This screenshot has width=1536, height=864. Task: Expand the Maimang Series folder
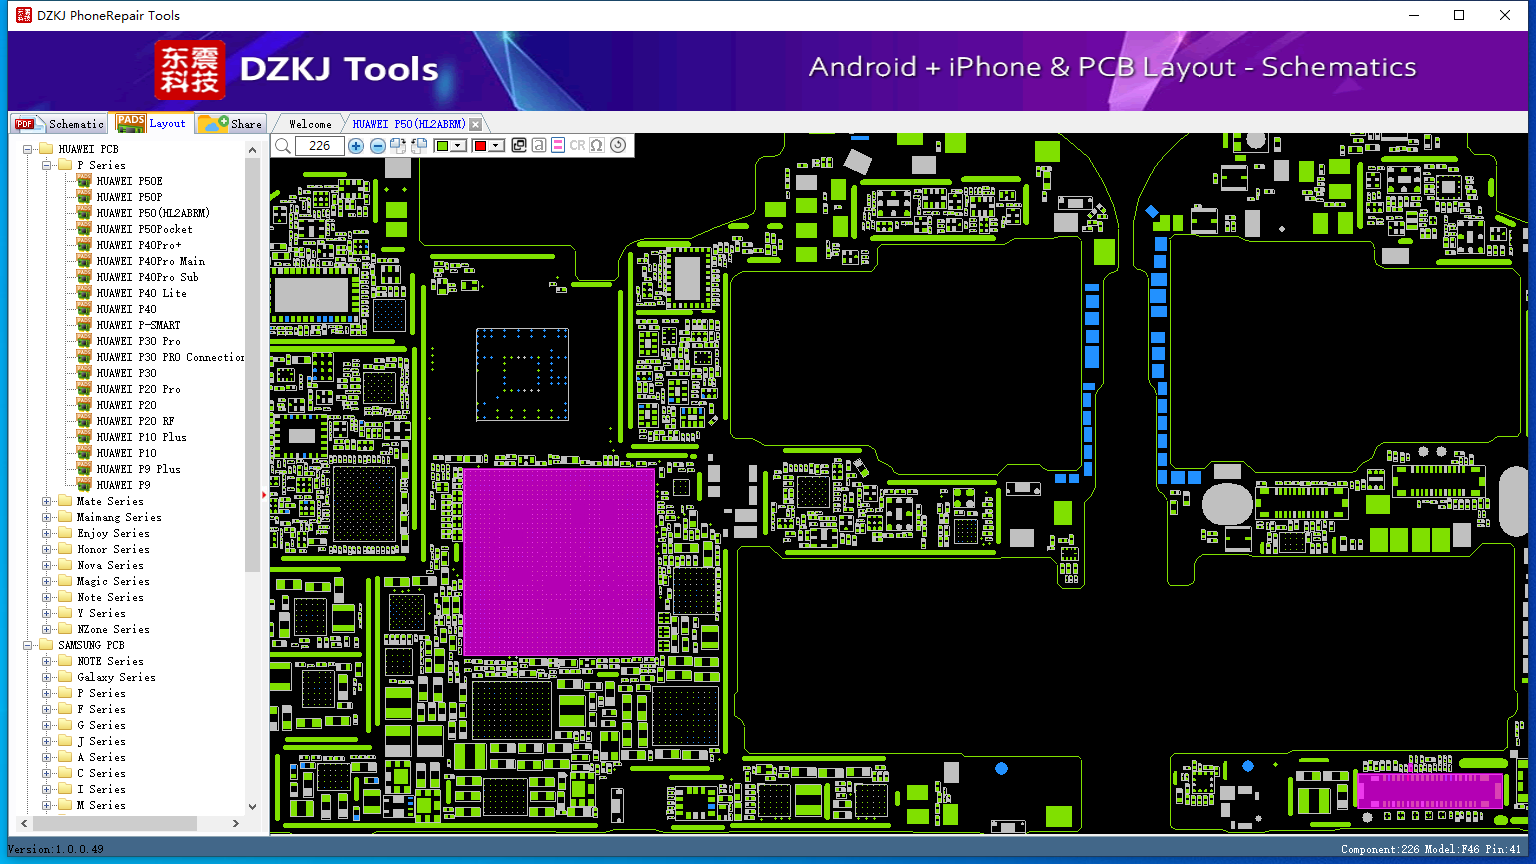coord(47,517)
